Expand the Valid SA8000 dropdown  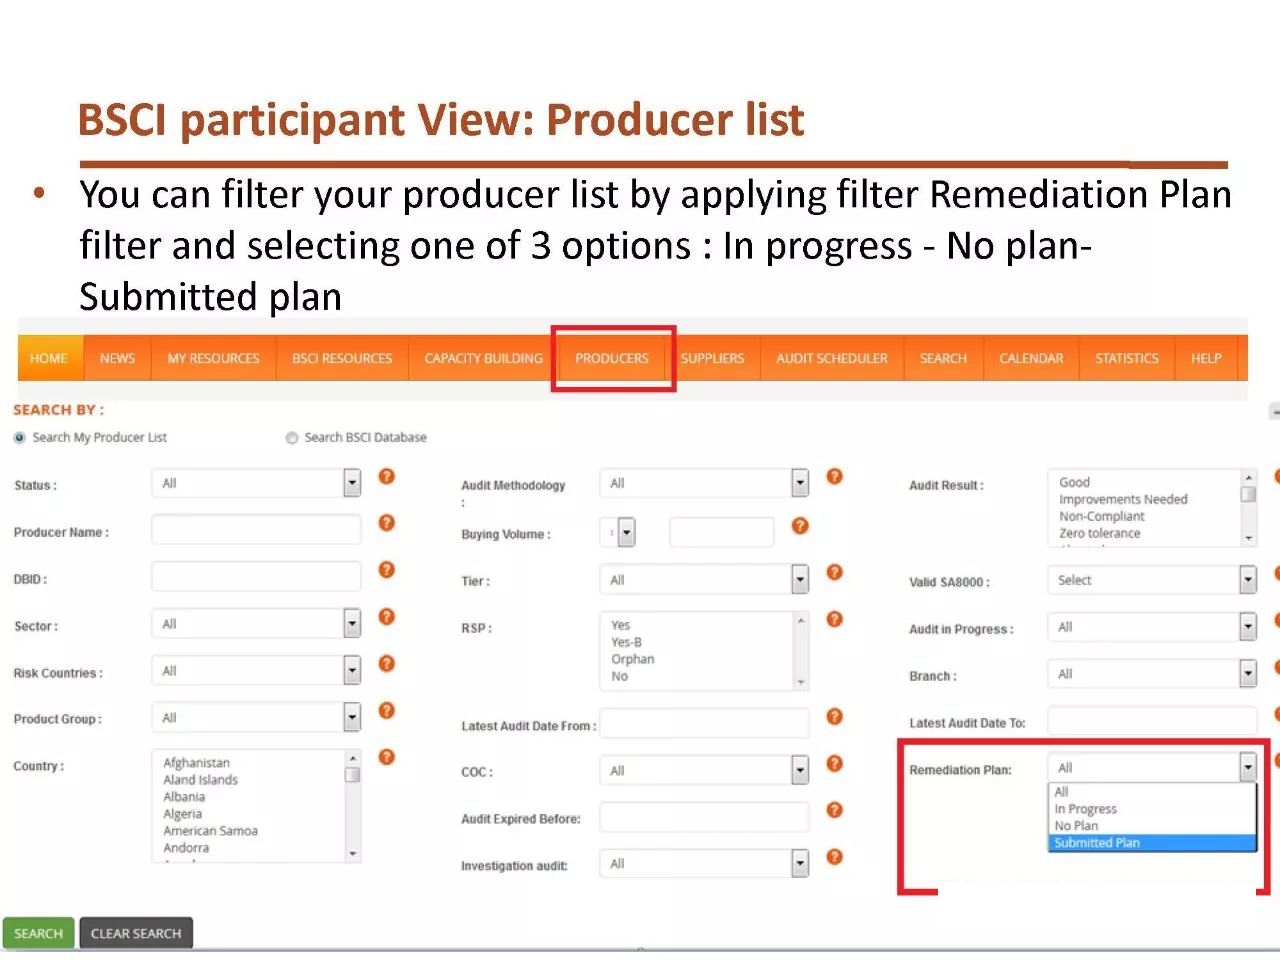coord(1248,580)
